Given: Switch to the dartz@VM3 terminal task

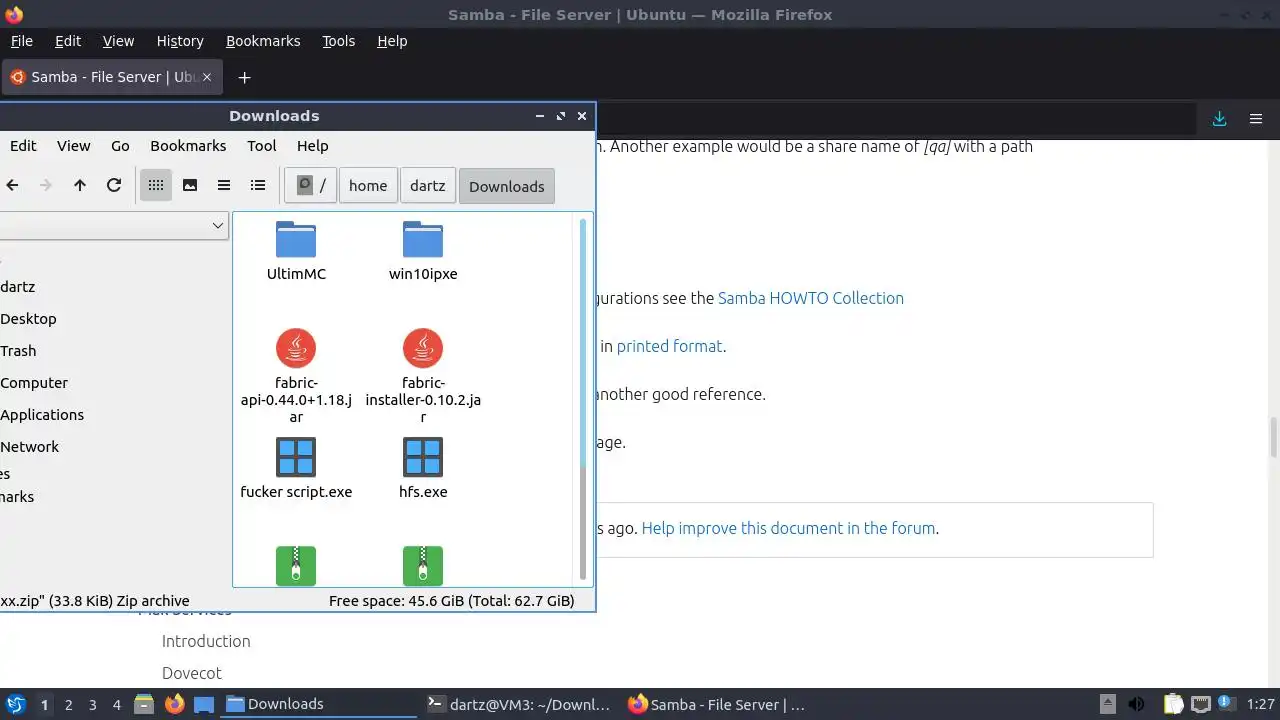Looking at the screenshot, I should [x=518, y=704].
